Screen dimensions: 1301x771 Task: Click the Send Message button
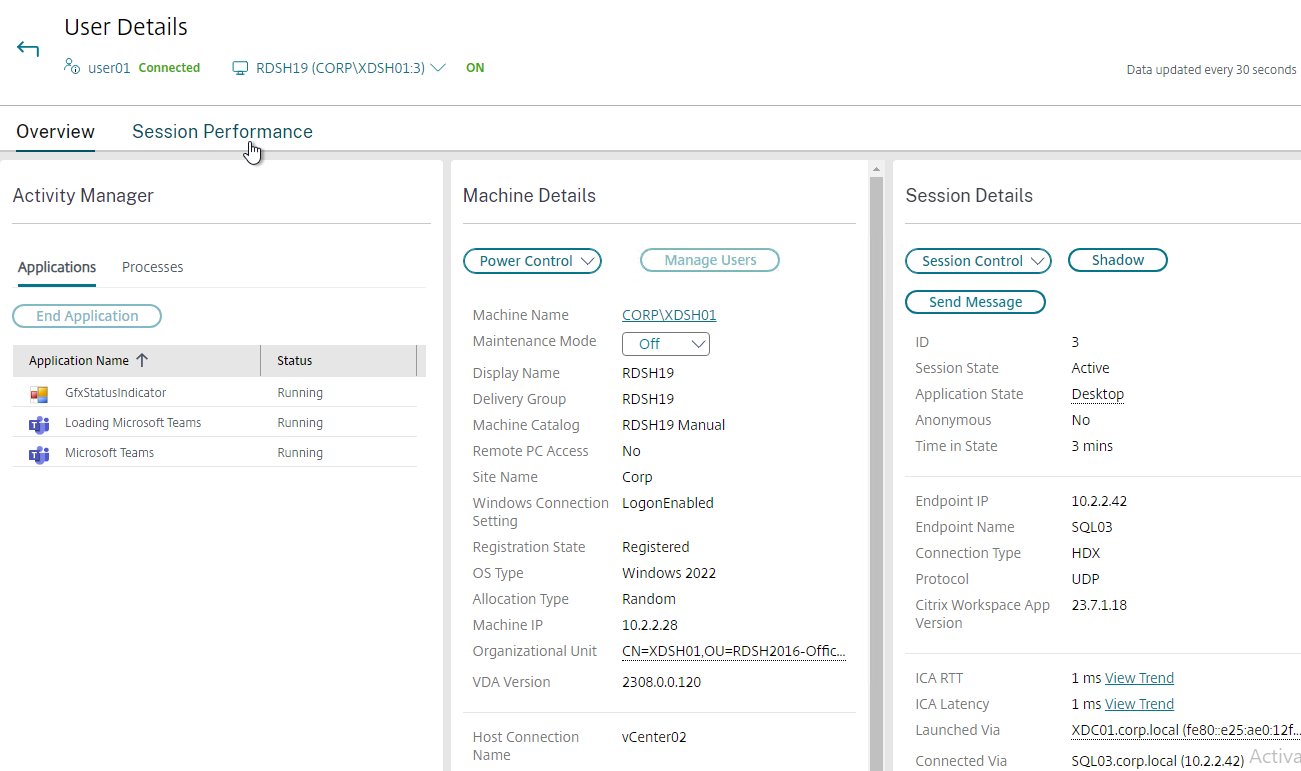[x=975, y=302]
